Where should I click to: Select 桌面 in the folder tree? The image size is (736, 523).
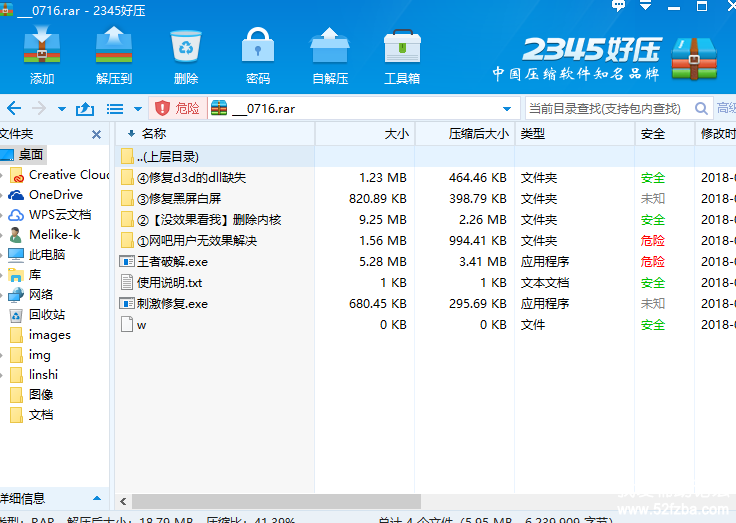[x=23, y=154]
